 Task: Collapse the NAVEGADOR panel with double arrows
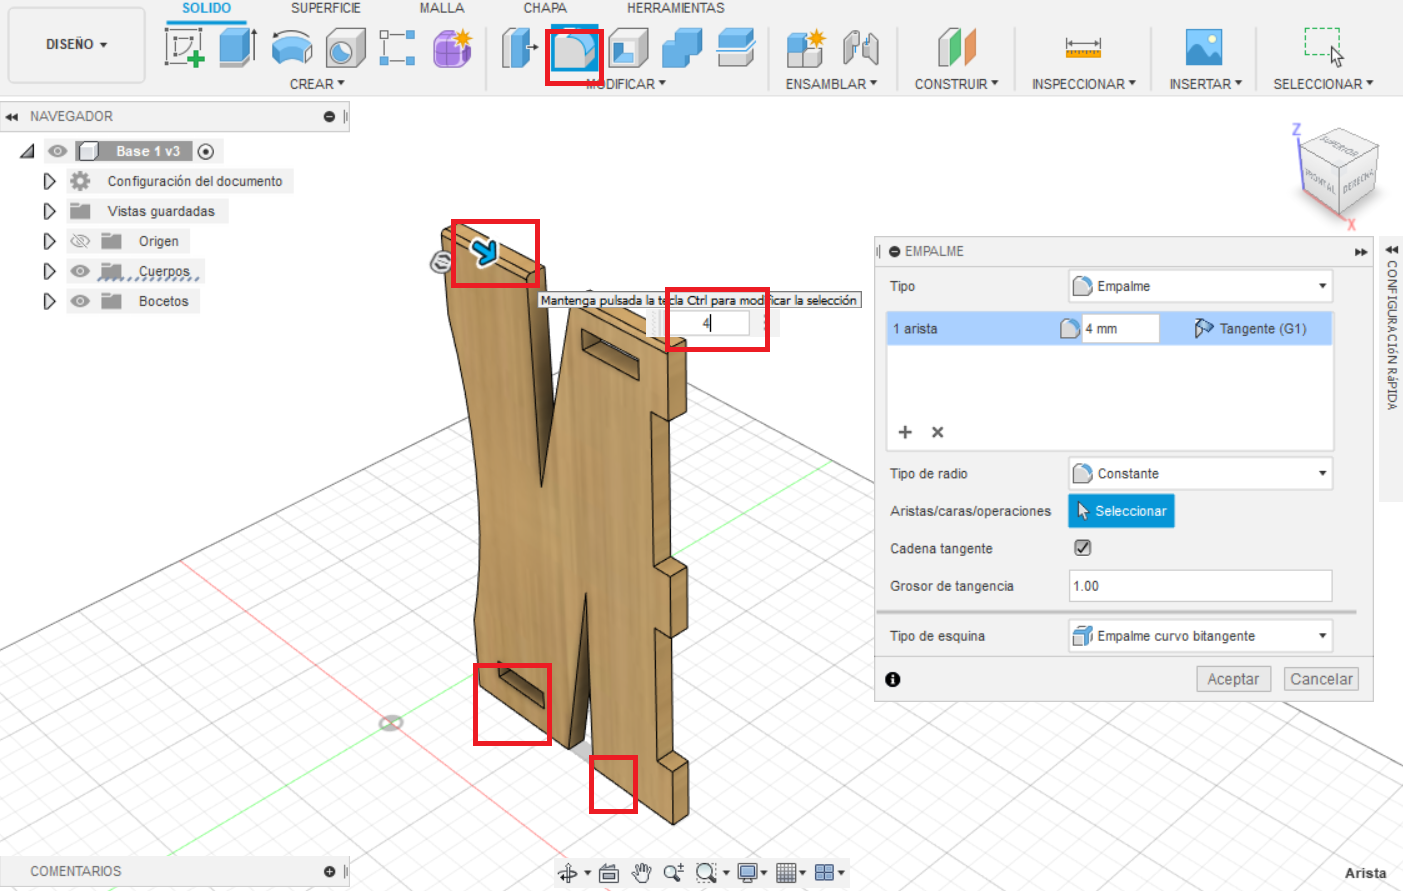[12, 117]
